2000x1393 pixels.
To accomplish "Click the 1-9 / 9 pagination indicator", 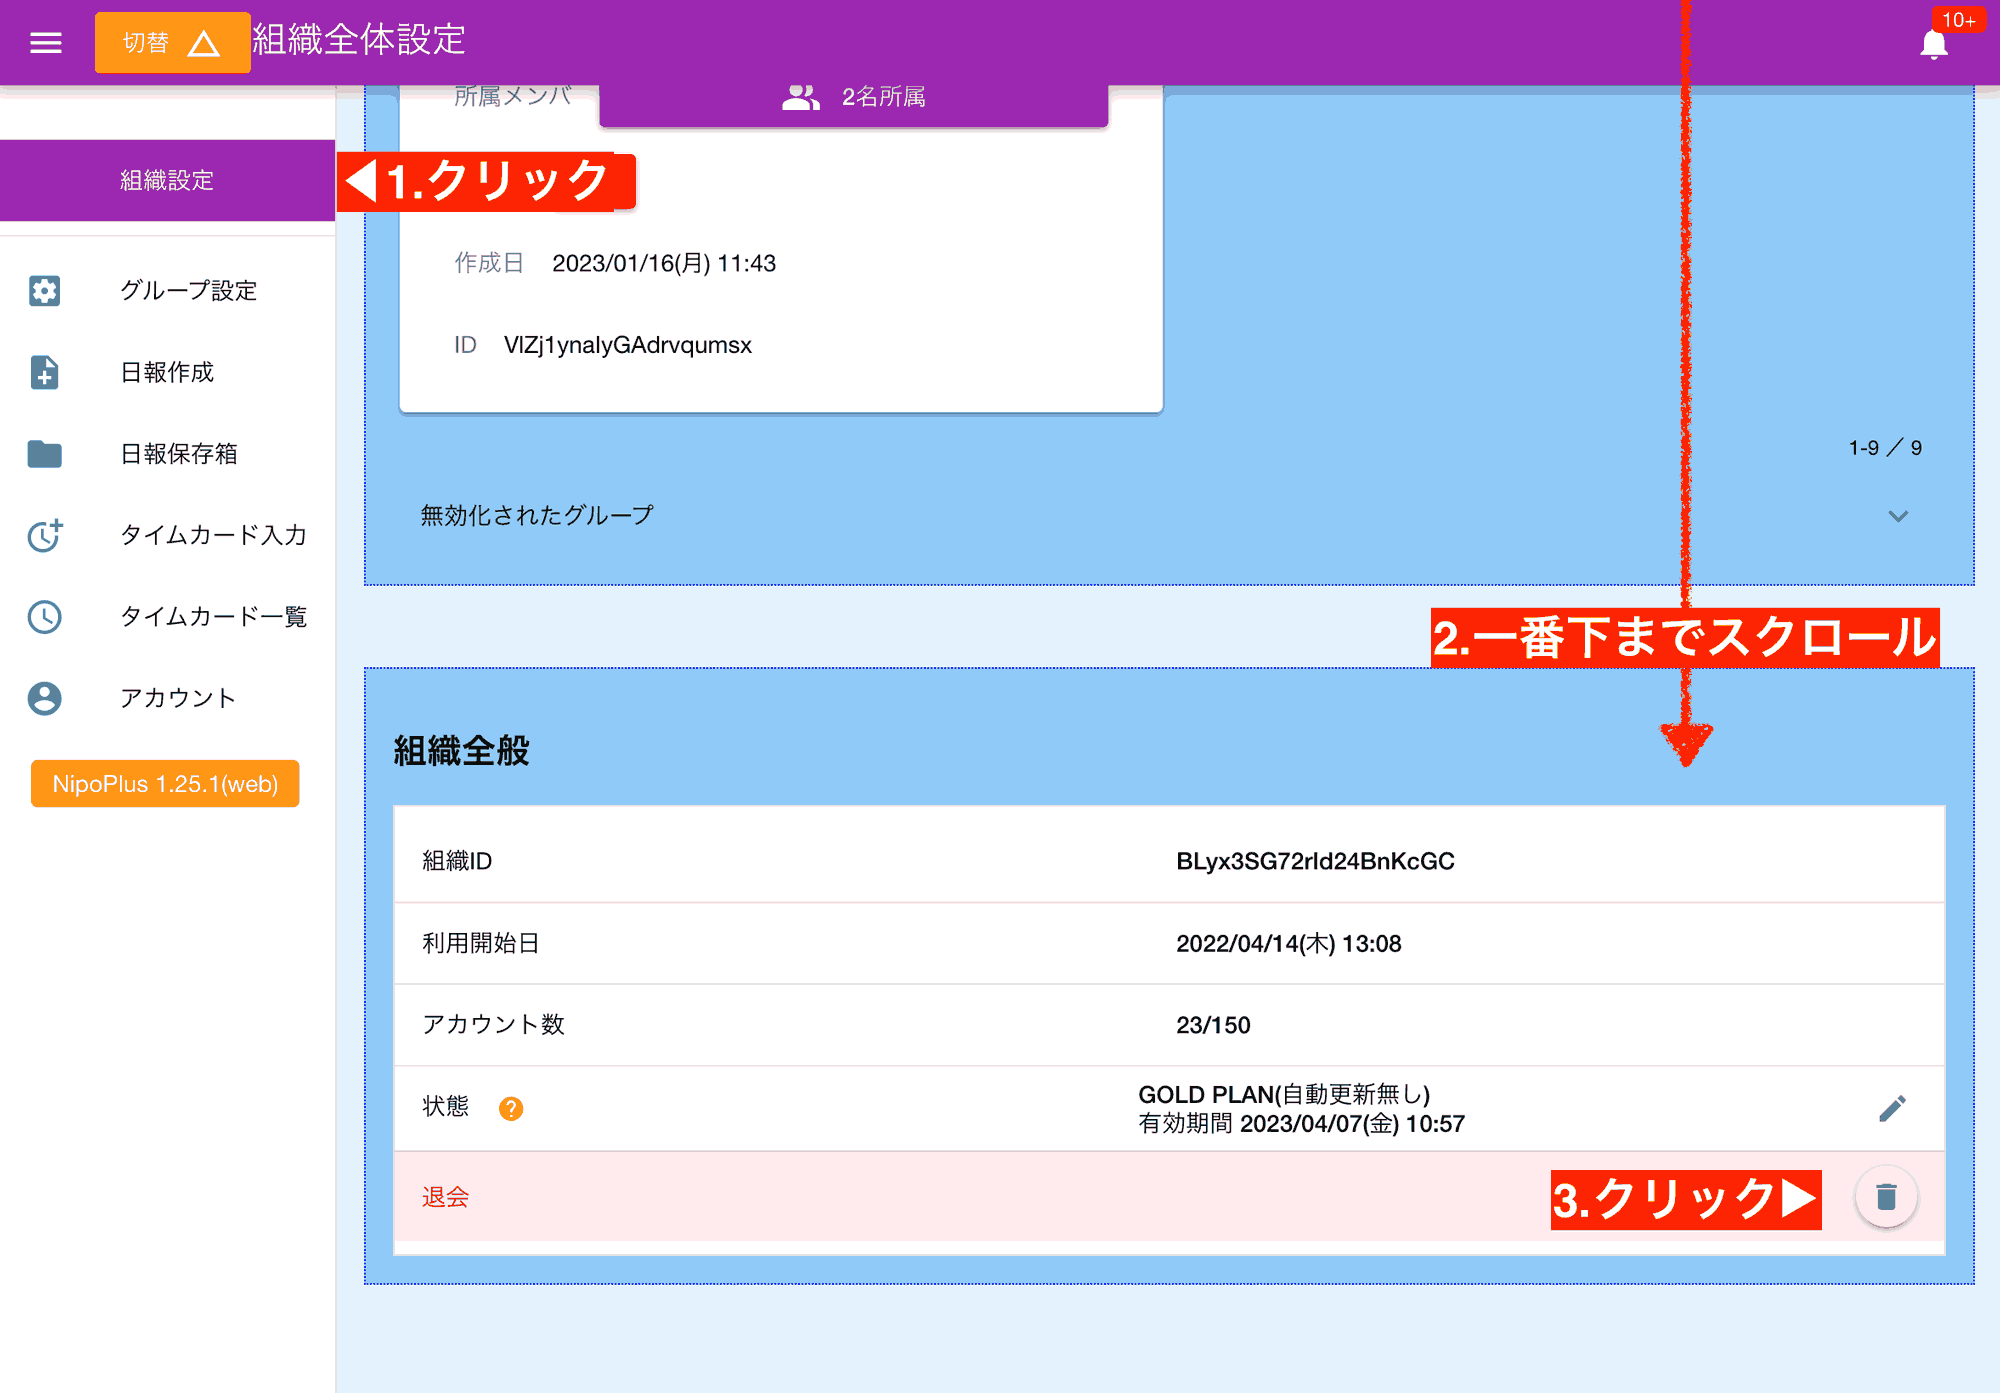I will pos(1884,448).
